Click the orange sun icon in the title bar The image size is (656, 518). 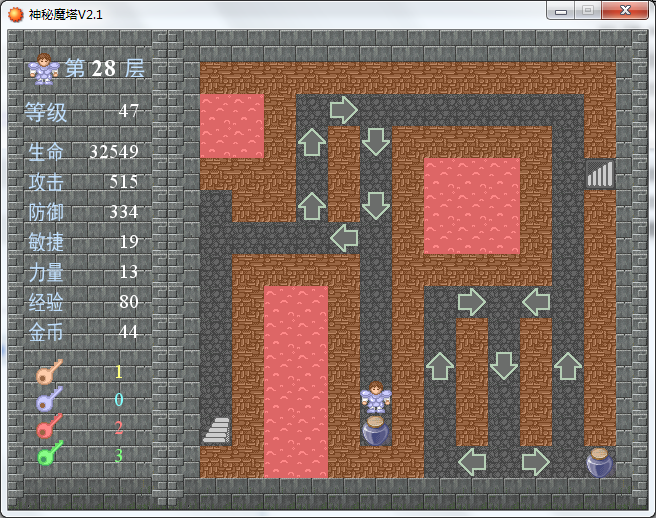click(16, 15)
